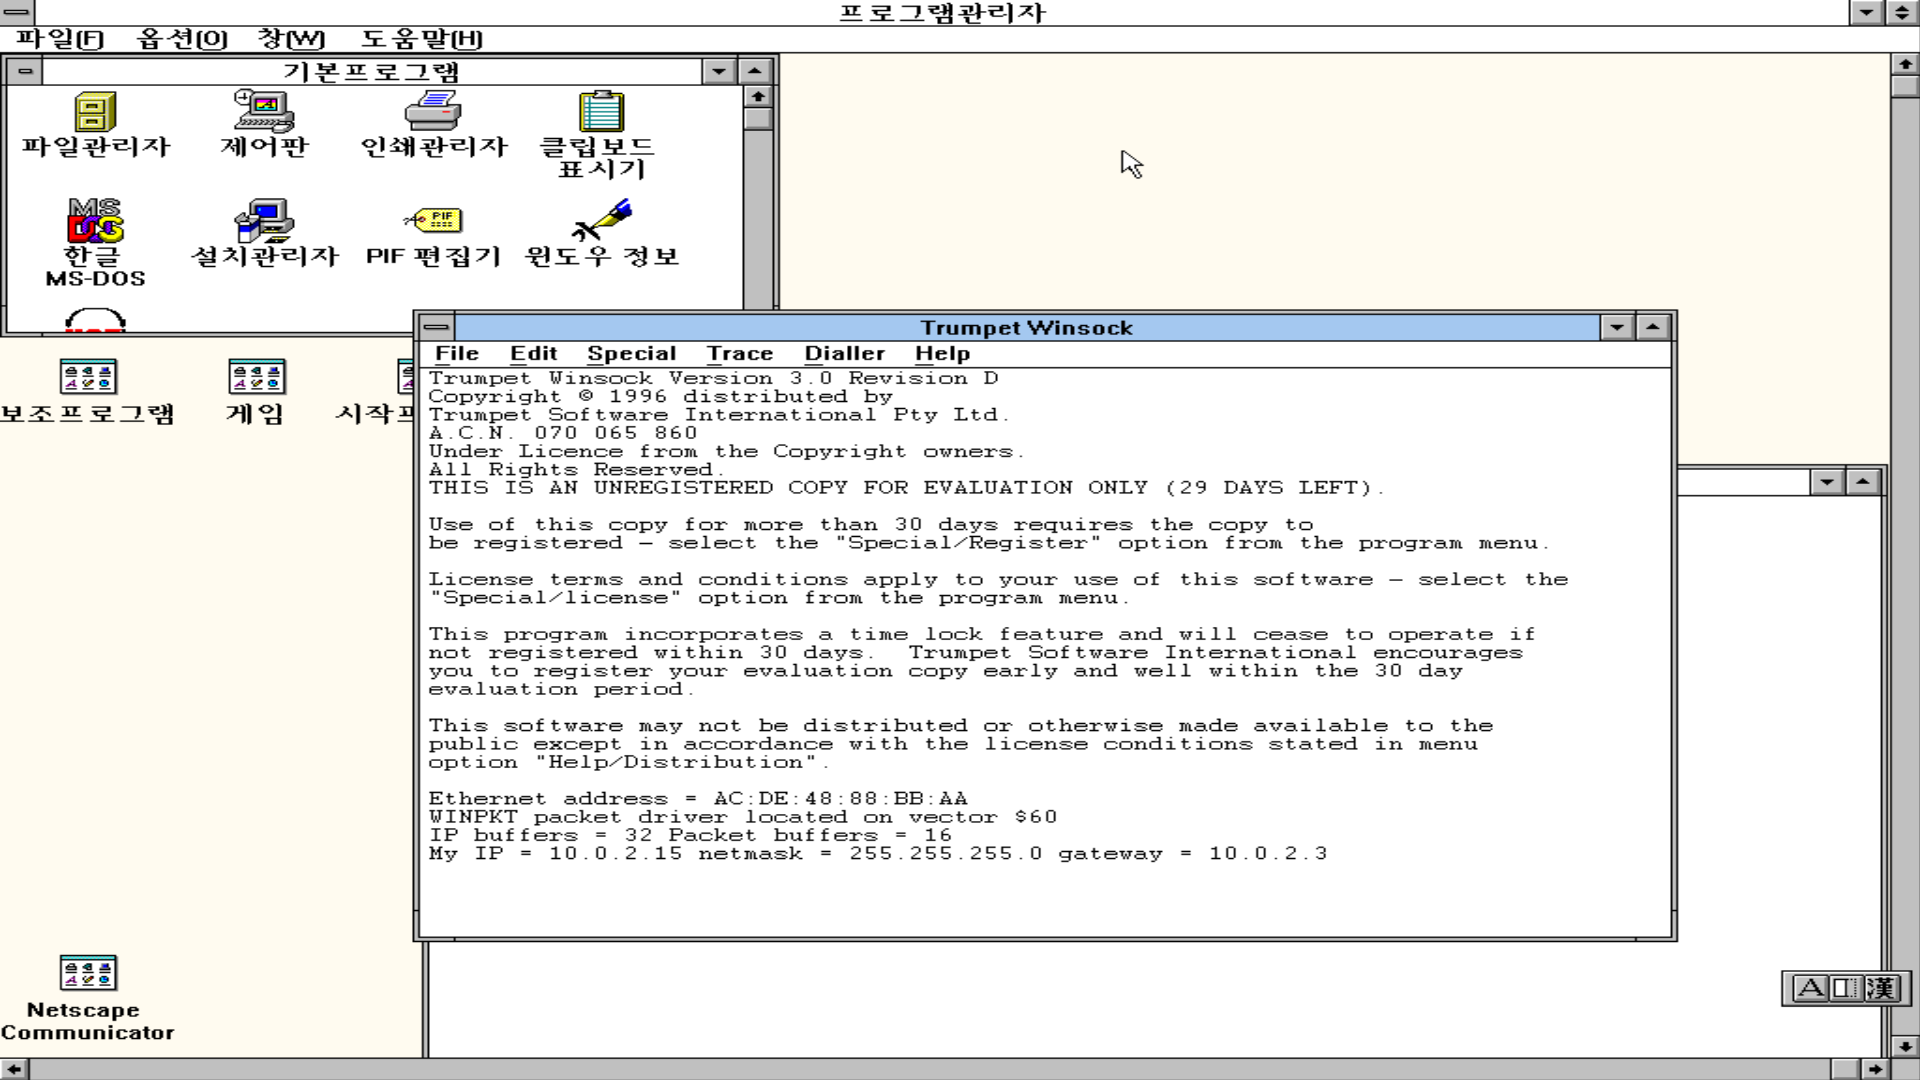Click the WINPKT packet driver line
Screen dimensions: 1920x1080
[743, 817]
